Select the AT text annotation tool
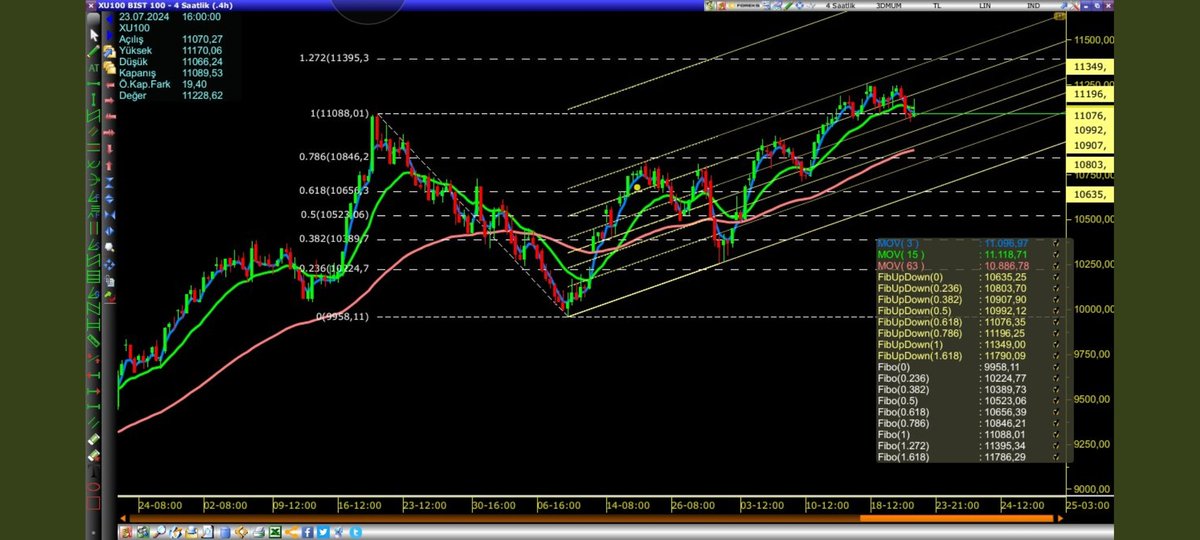Screen dimensions: 1200x540 (93, 67)
